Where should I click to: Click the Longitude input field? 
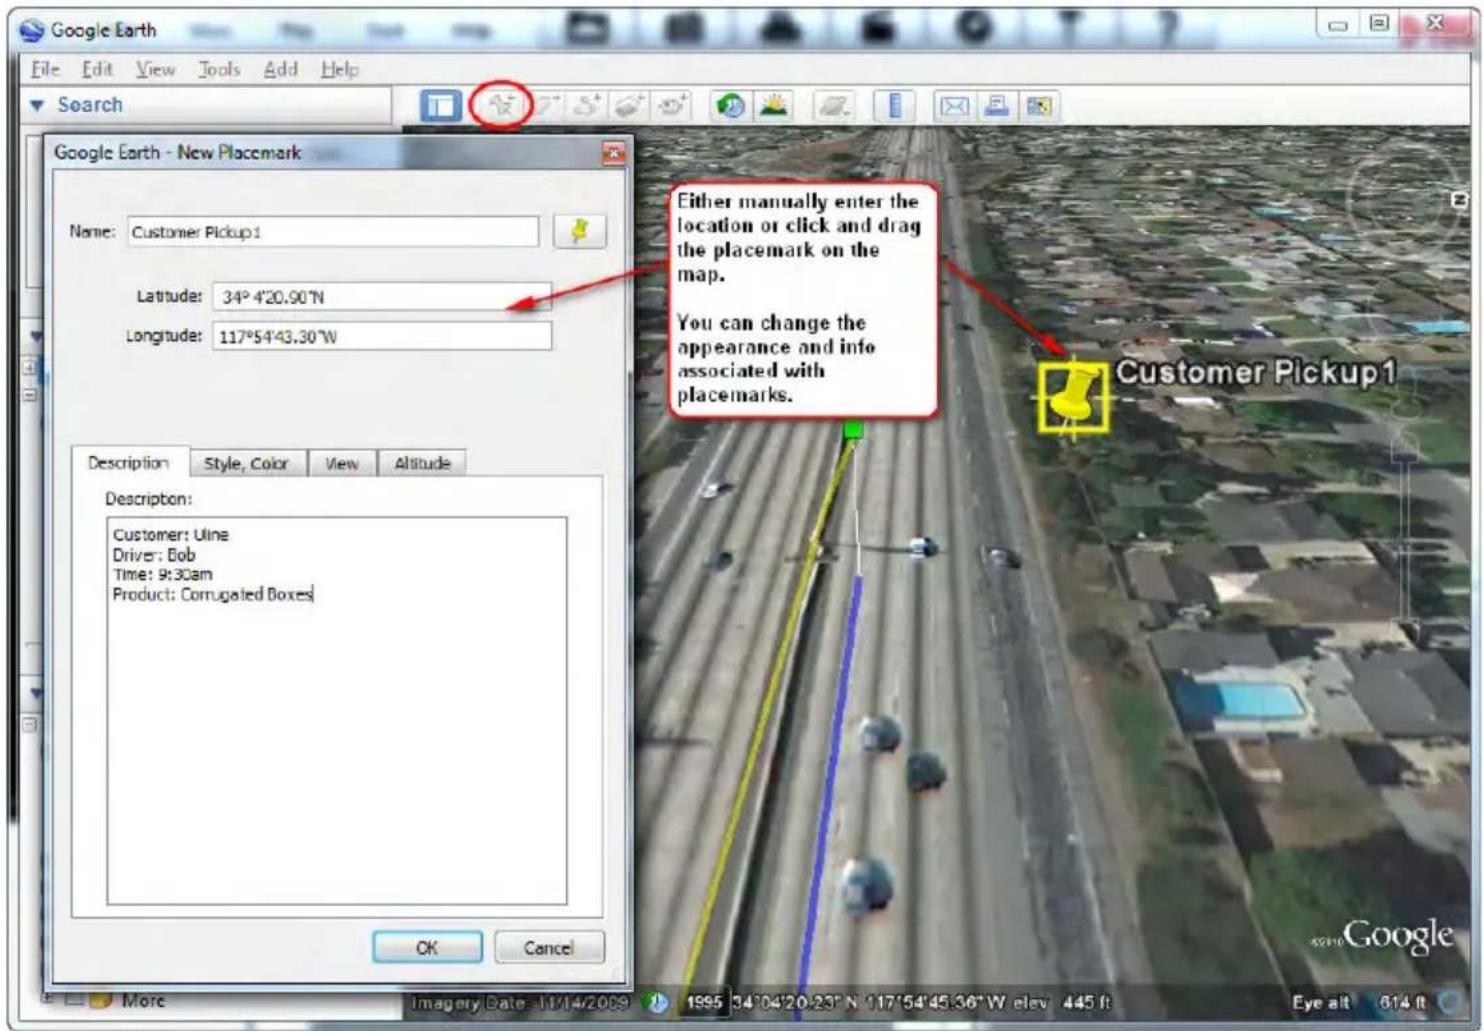[x=381, y=336]
